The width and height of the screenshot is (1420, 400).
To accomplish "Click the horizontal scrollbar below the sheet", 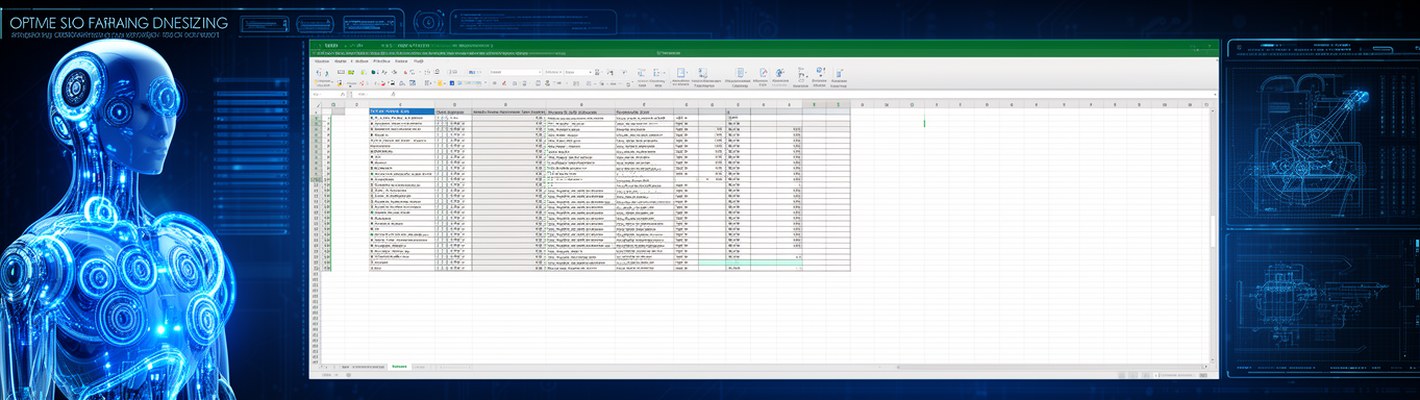I will [x=900, y=367].
